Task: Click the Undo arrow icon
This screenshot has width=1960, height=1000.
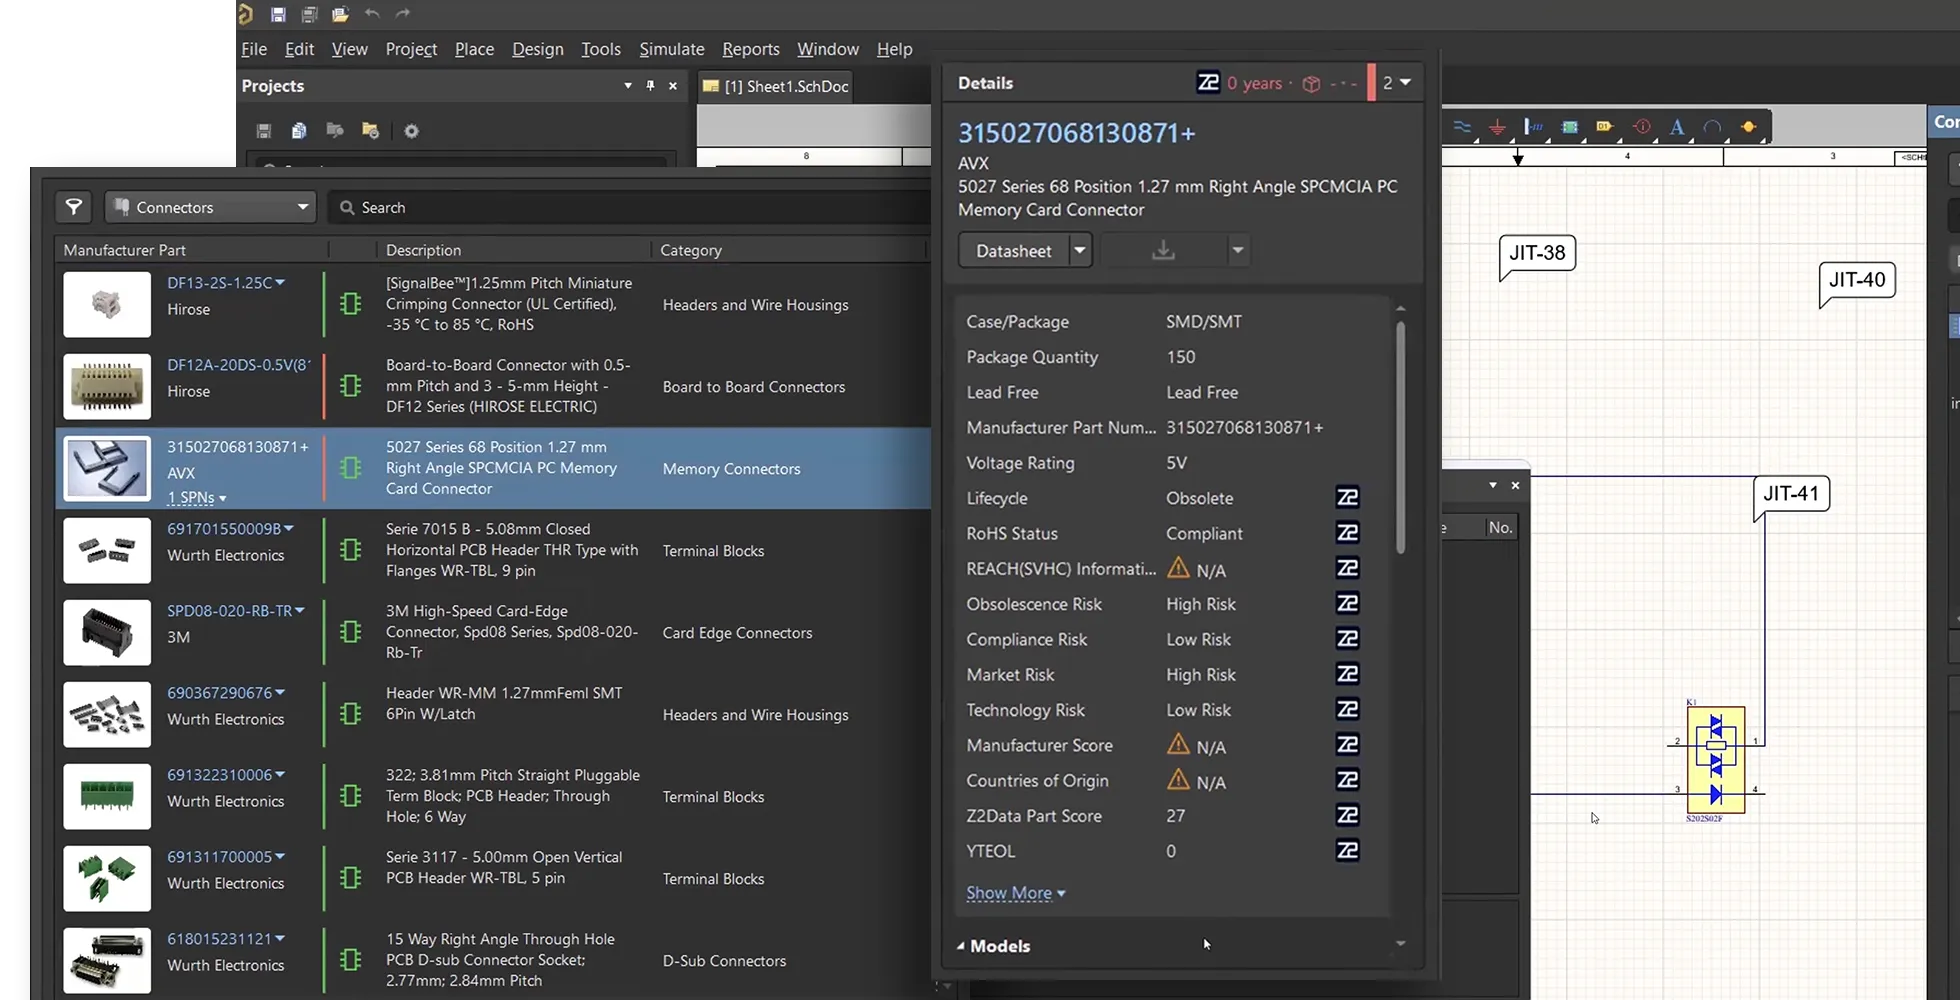Action: (x=372, y=14)
